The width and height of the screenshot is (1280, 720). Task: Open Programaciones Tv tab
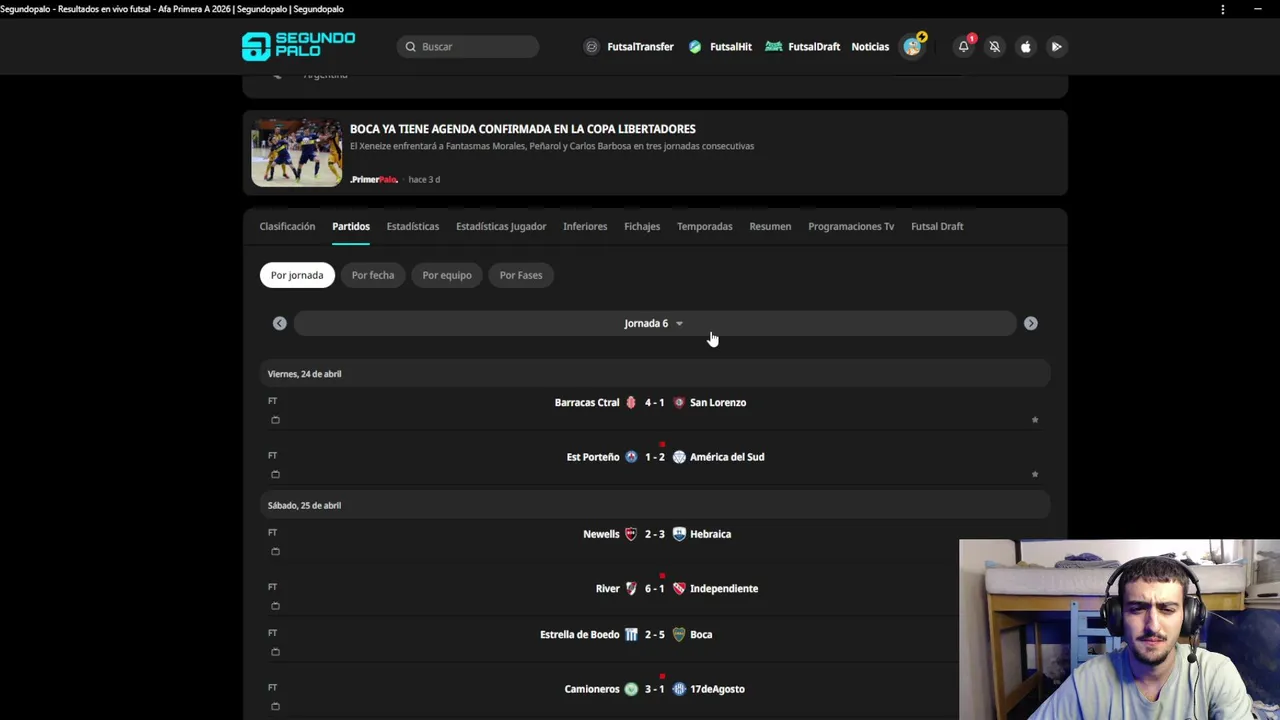click(x=851, y=226)
